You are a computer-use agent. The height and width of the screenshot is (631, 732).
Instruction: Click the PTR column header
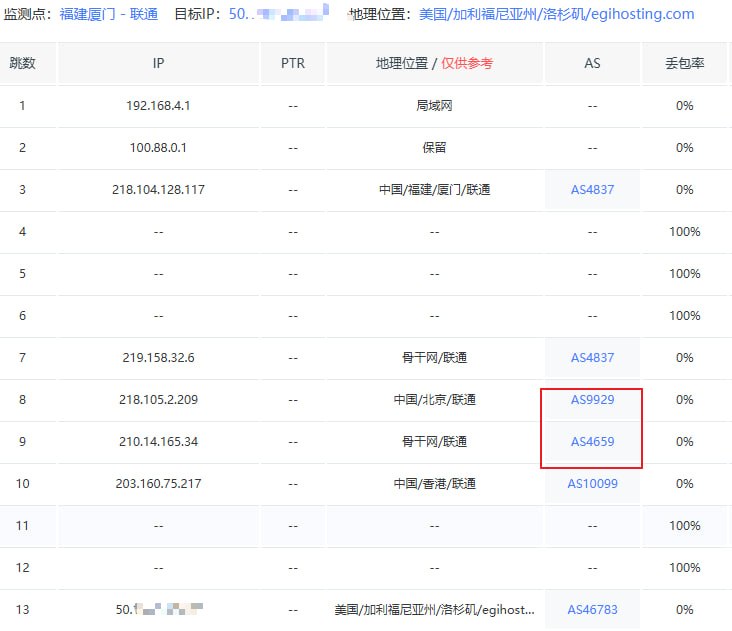pos(293,63)
